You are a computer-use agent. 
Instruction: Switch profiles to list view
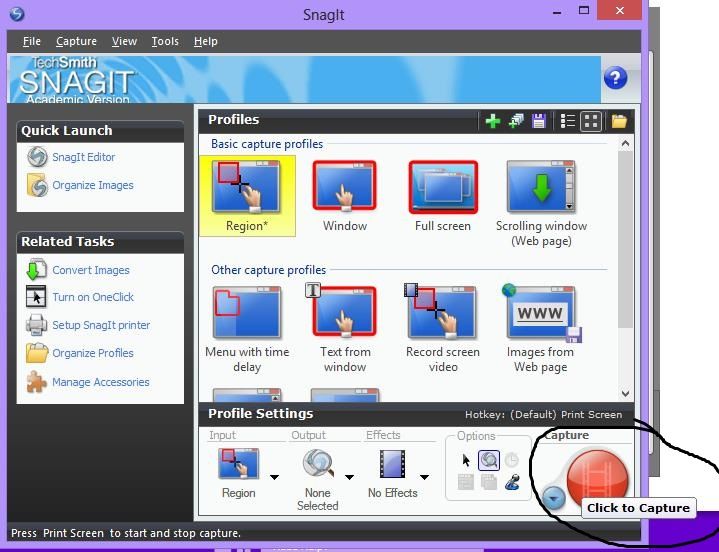568,121
